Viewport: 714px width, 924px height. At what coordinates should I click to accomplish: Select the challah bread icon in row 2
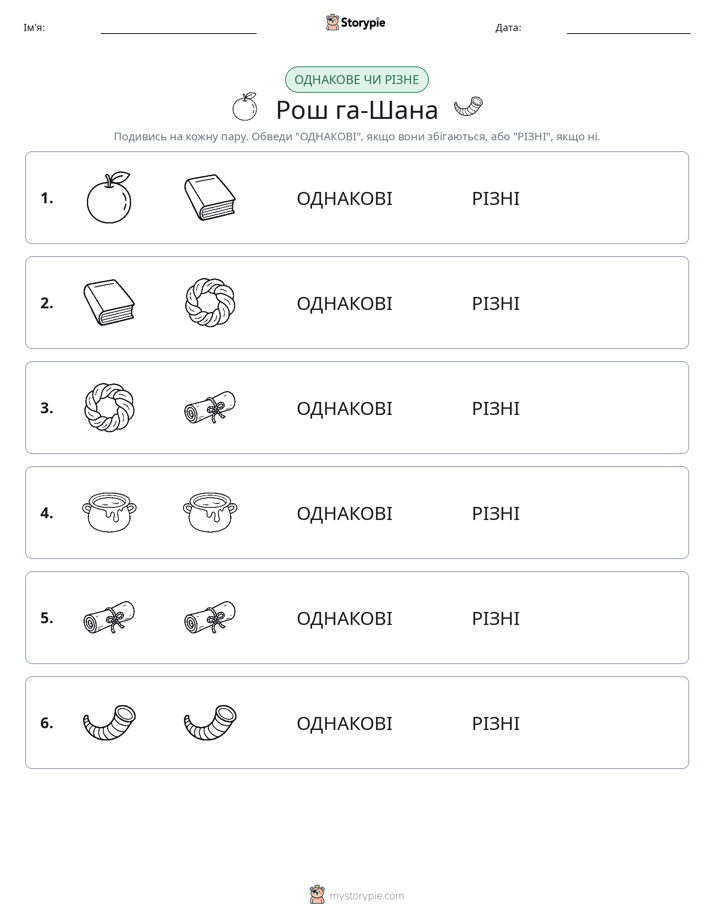[x=210, y=302]
